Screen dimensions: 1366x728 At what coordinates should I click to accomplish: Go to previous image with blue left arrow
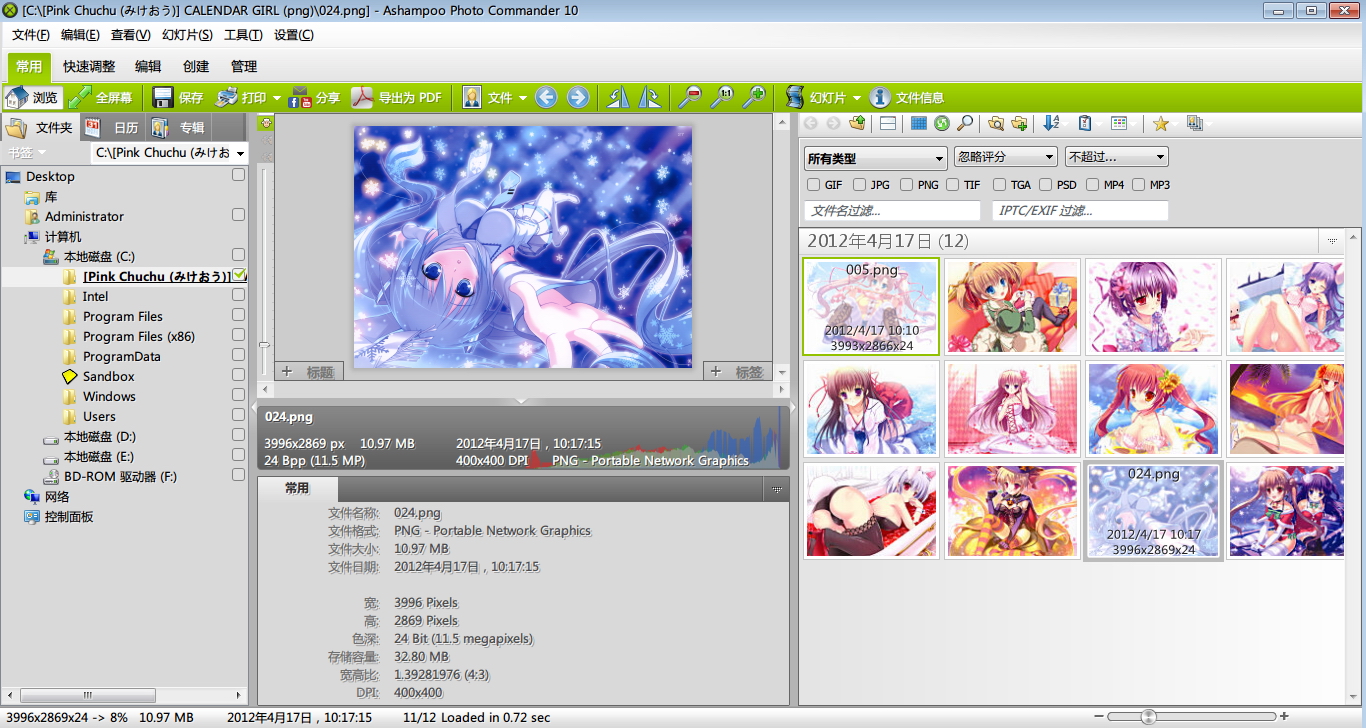pyautogui.click(x=546, y=97)
